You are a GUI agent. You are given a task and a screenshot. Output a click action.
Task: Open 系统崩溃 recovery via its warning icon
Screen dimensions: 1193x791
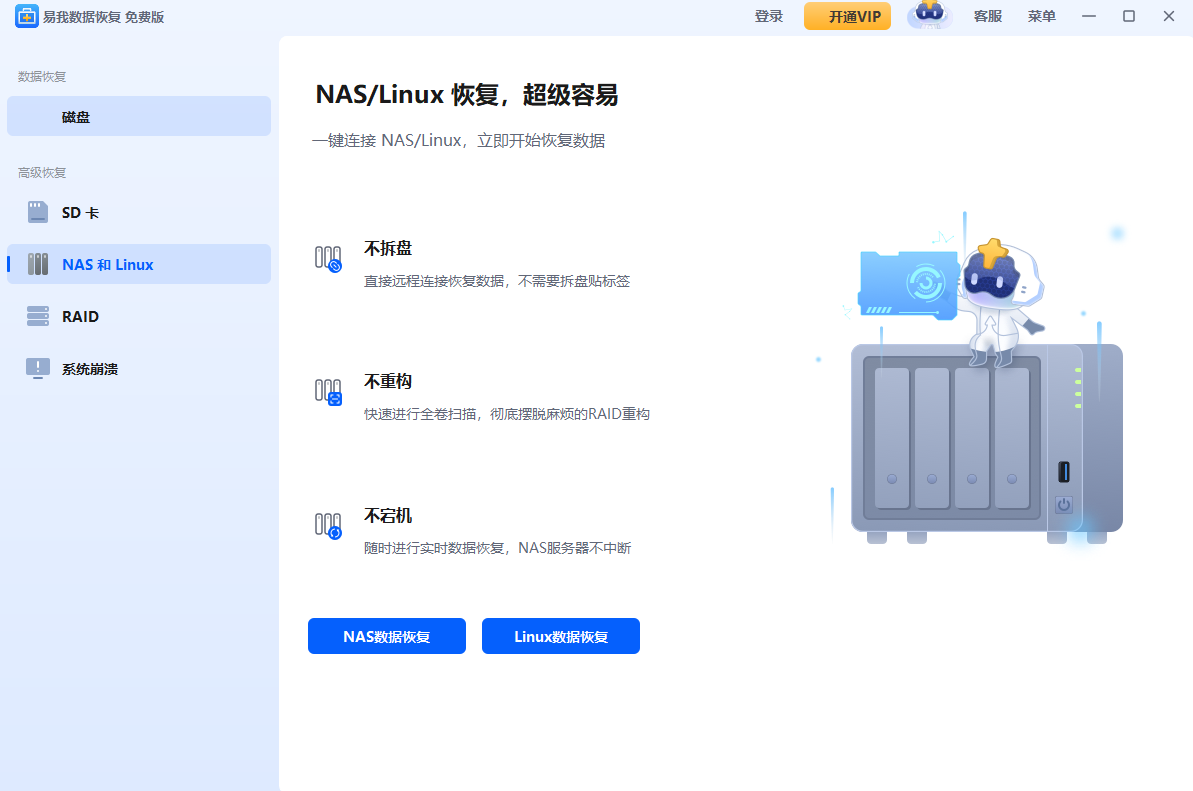pos(38,368)
